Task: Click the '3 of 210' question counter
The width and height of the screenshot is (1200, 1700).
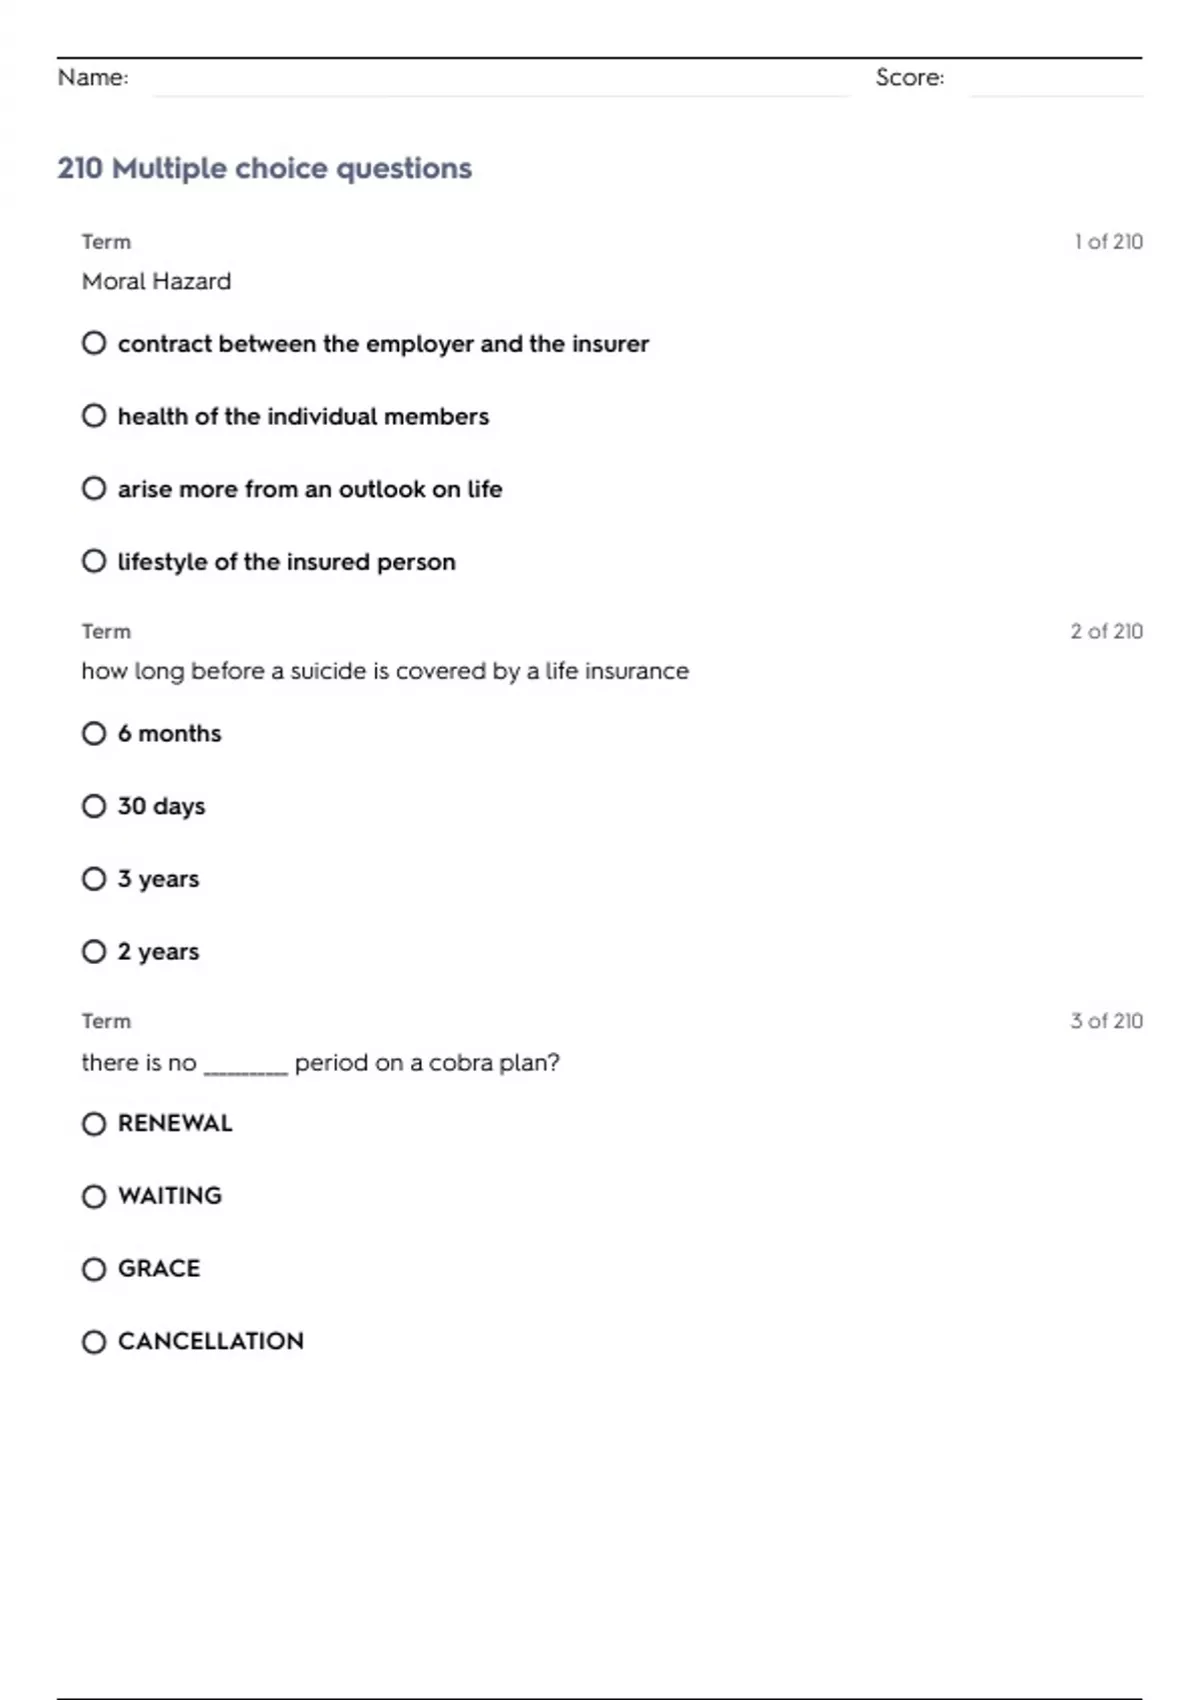Action: coord(1106,1021)
